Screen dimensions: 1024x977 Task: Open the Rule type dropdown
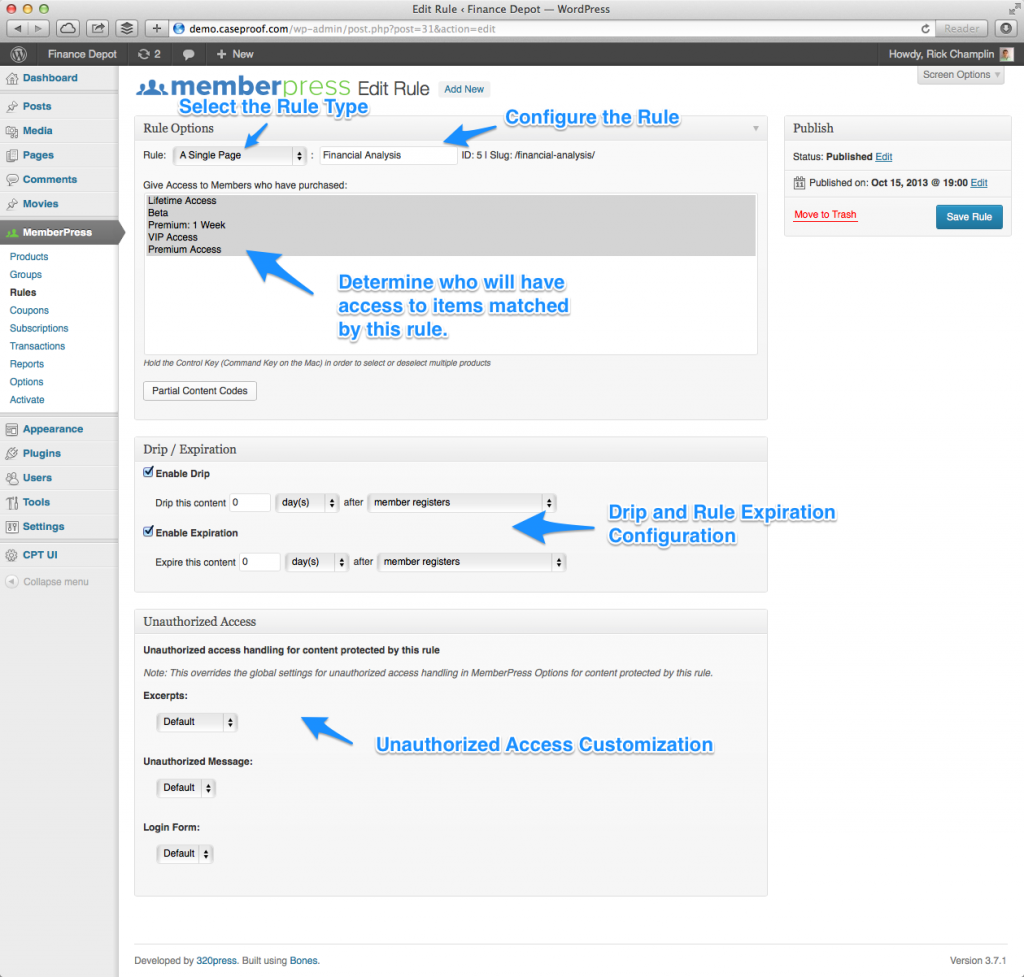[x=240, y=155]
